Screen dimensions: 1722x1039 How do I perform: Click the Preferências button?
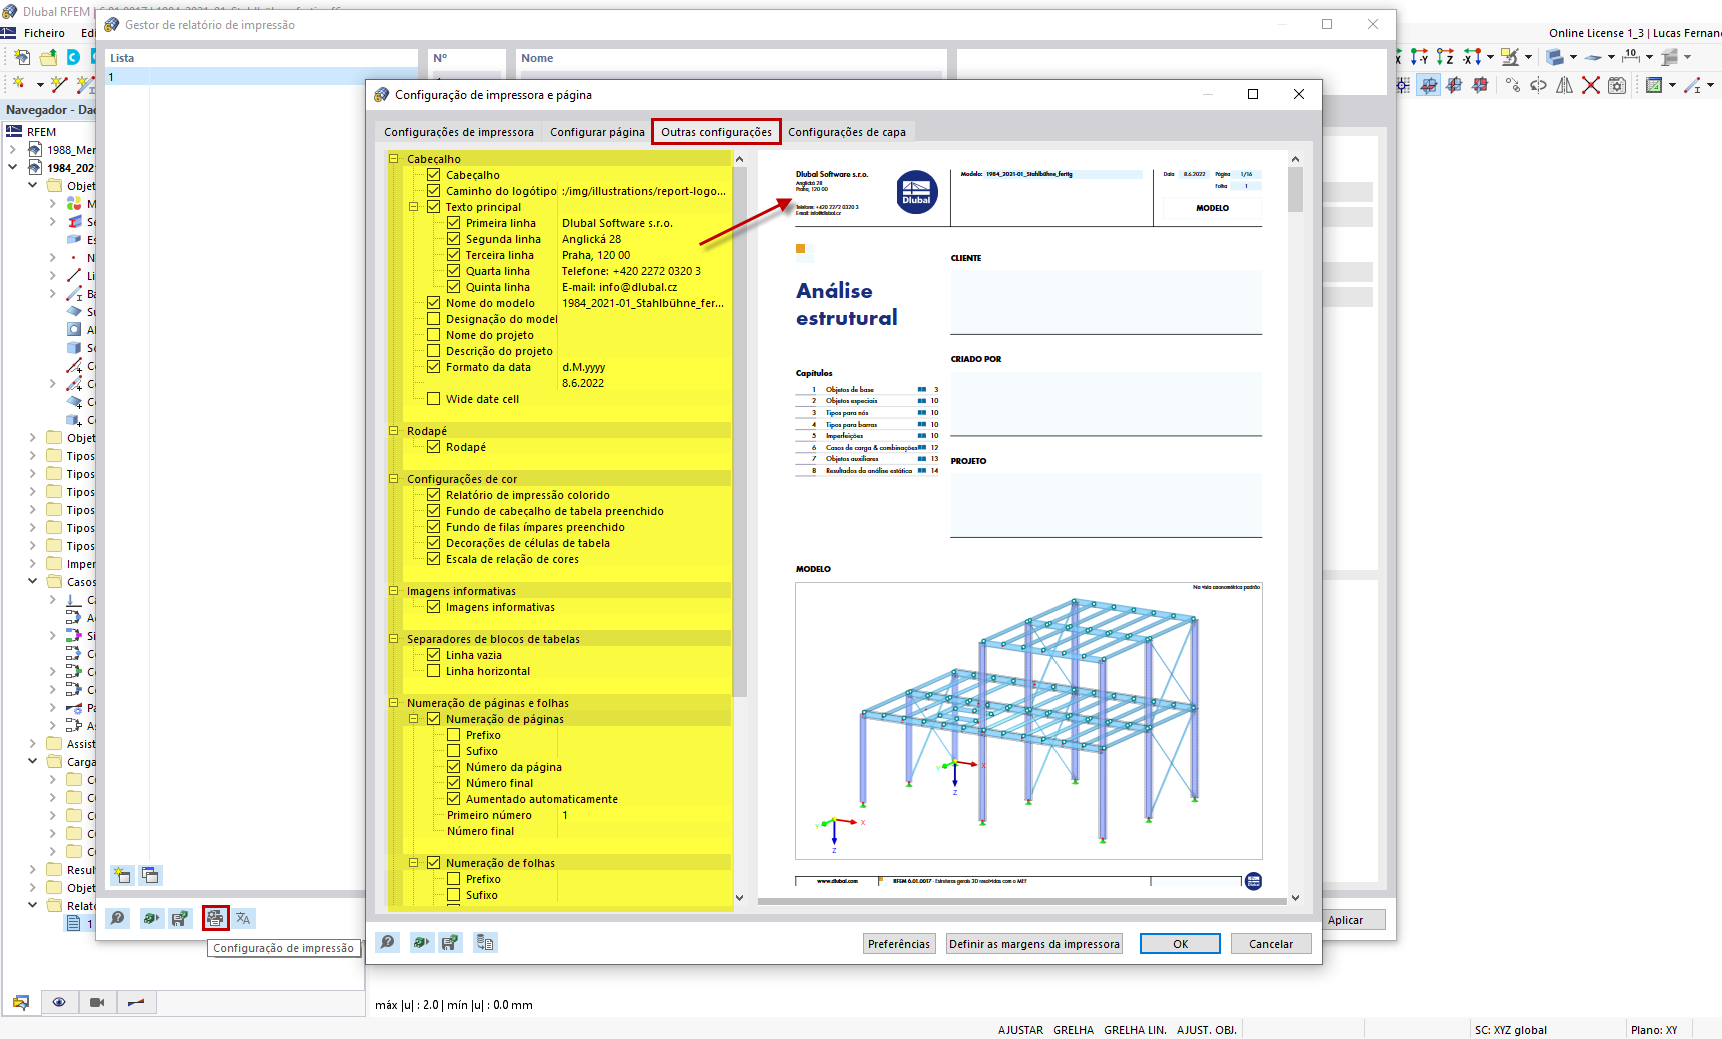[897, 943]
